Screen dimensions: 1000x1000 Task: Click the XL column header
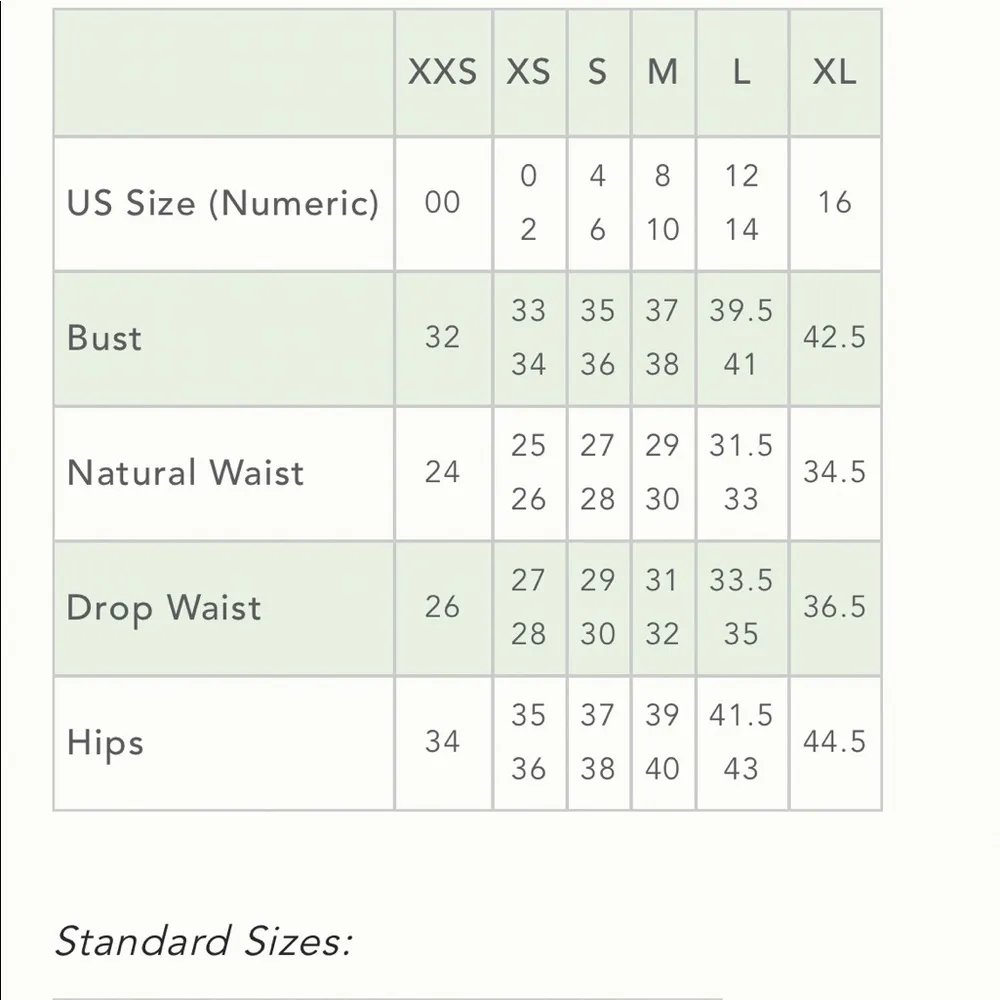834,72
